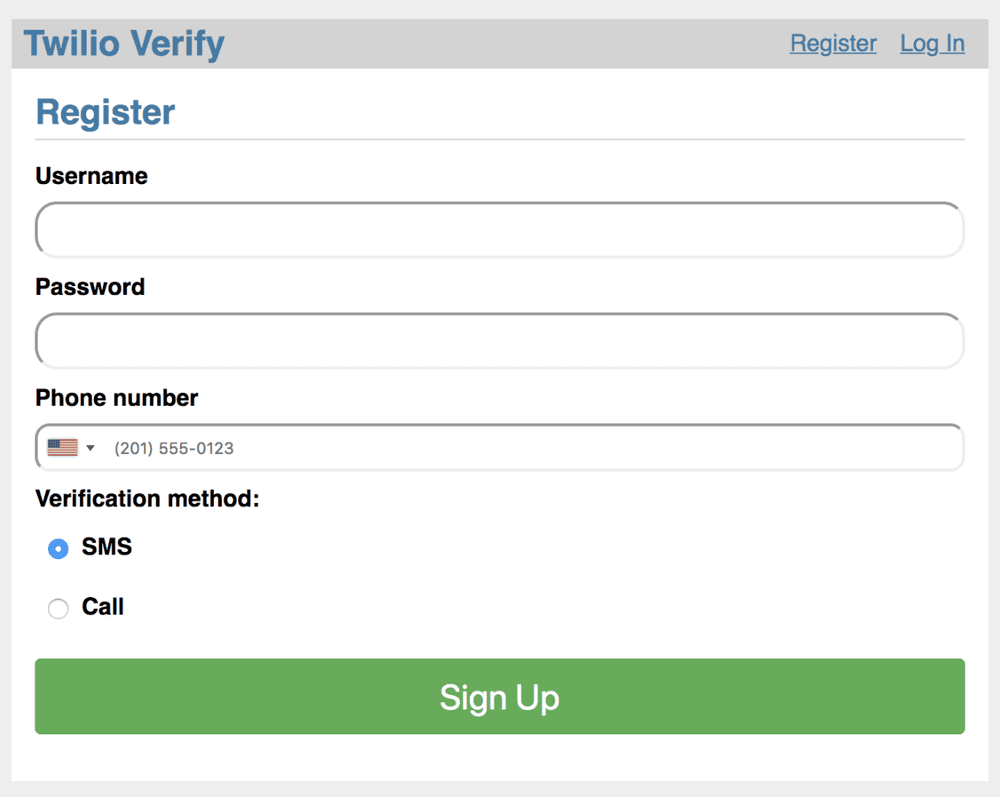
Task: Click the Username label
Action: 91,176
